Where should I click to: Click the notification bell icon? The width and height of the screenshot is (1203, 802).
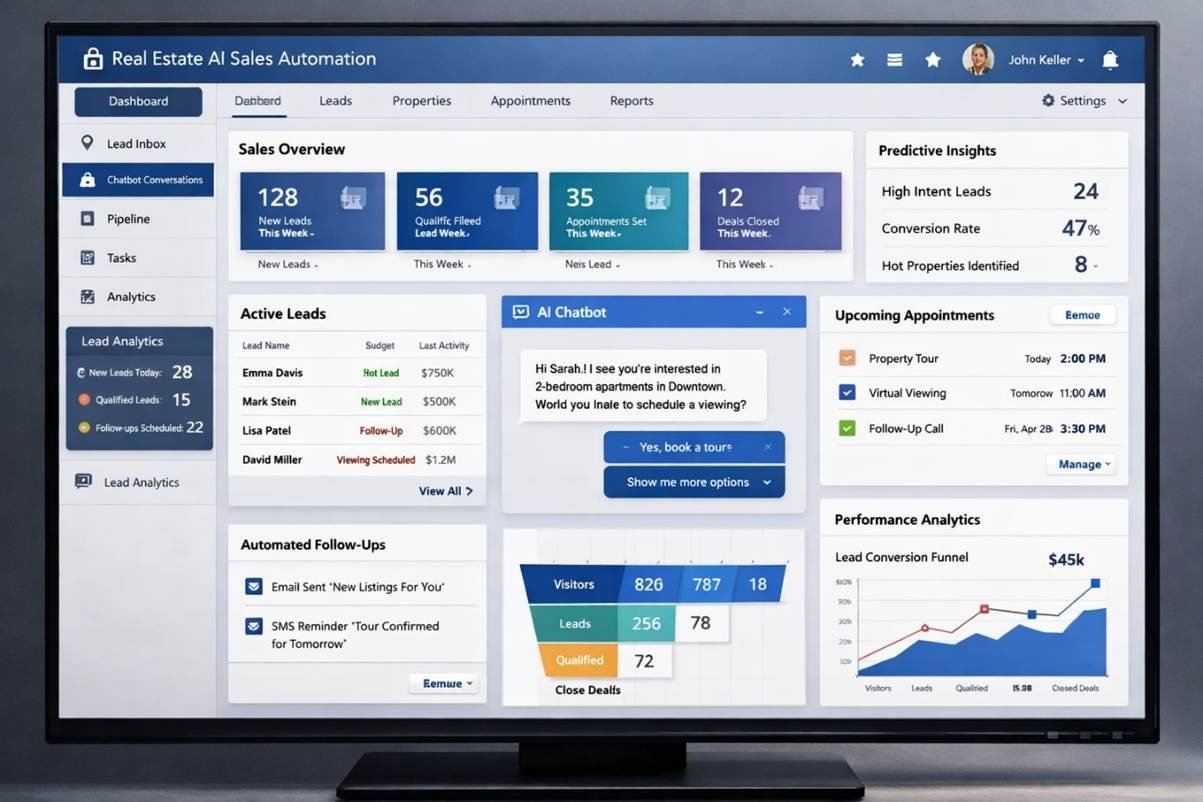tap(1110, 60)
